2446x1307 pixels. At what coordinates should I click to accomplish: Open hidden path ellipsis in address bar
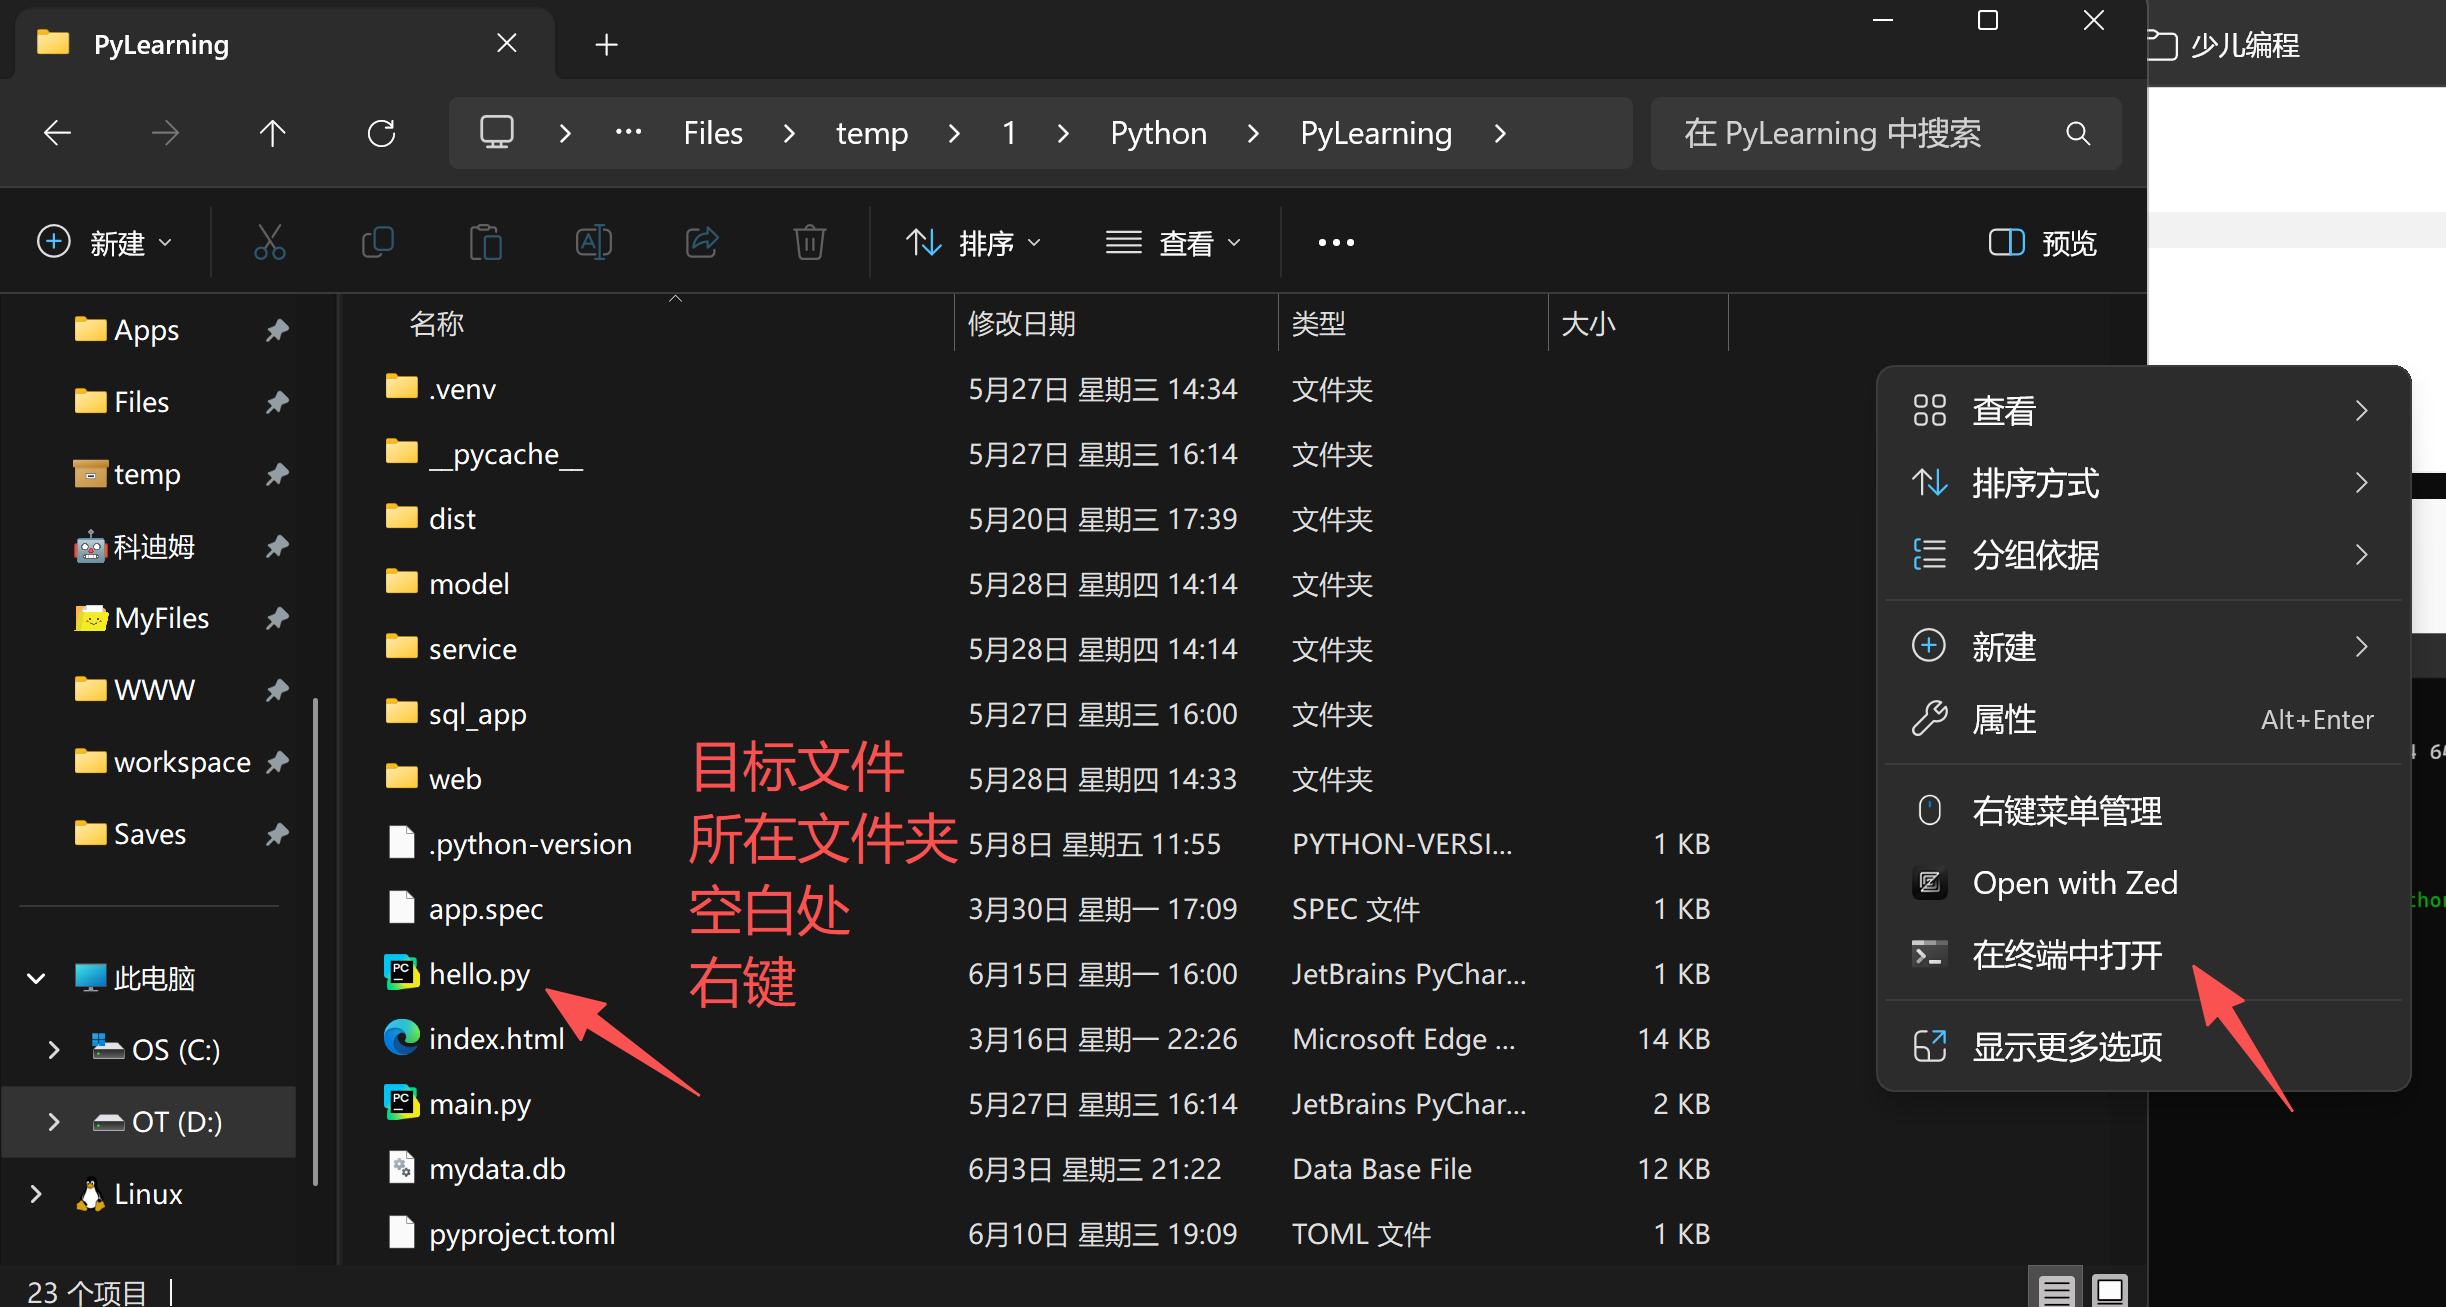(x=628, y=132)
